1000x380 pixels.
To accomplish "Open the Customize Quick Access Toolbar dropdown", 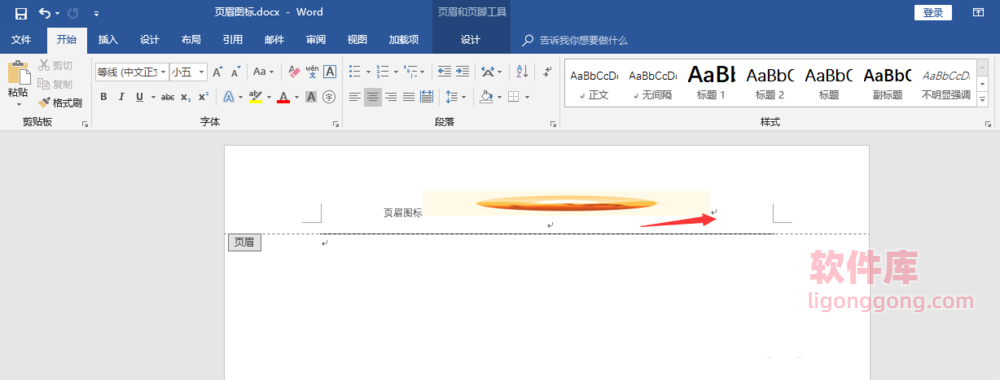I will point(96,13).
